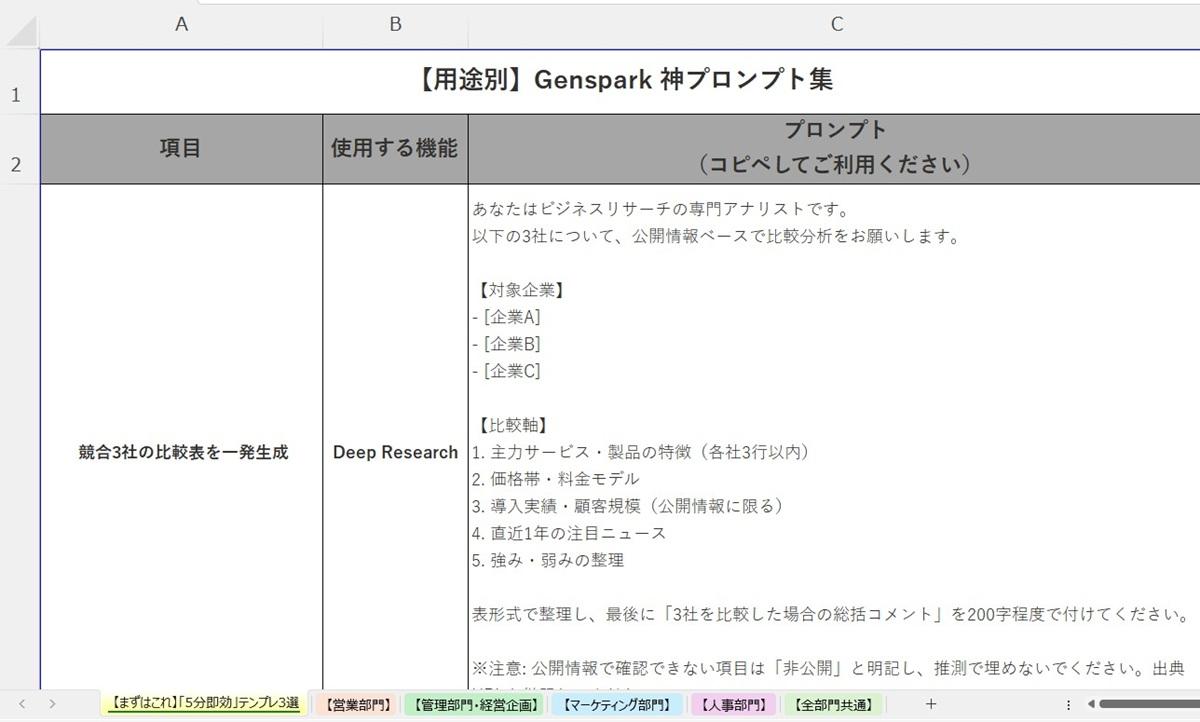Image resolution: width=1200 pixels, height=722 pixels.
Task: Click the Deep Research cell
Action: 395,452
